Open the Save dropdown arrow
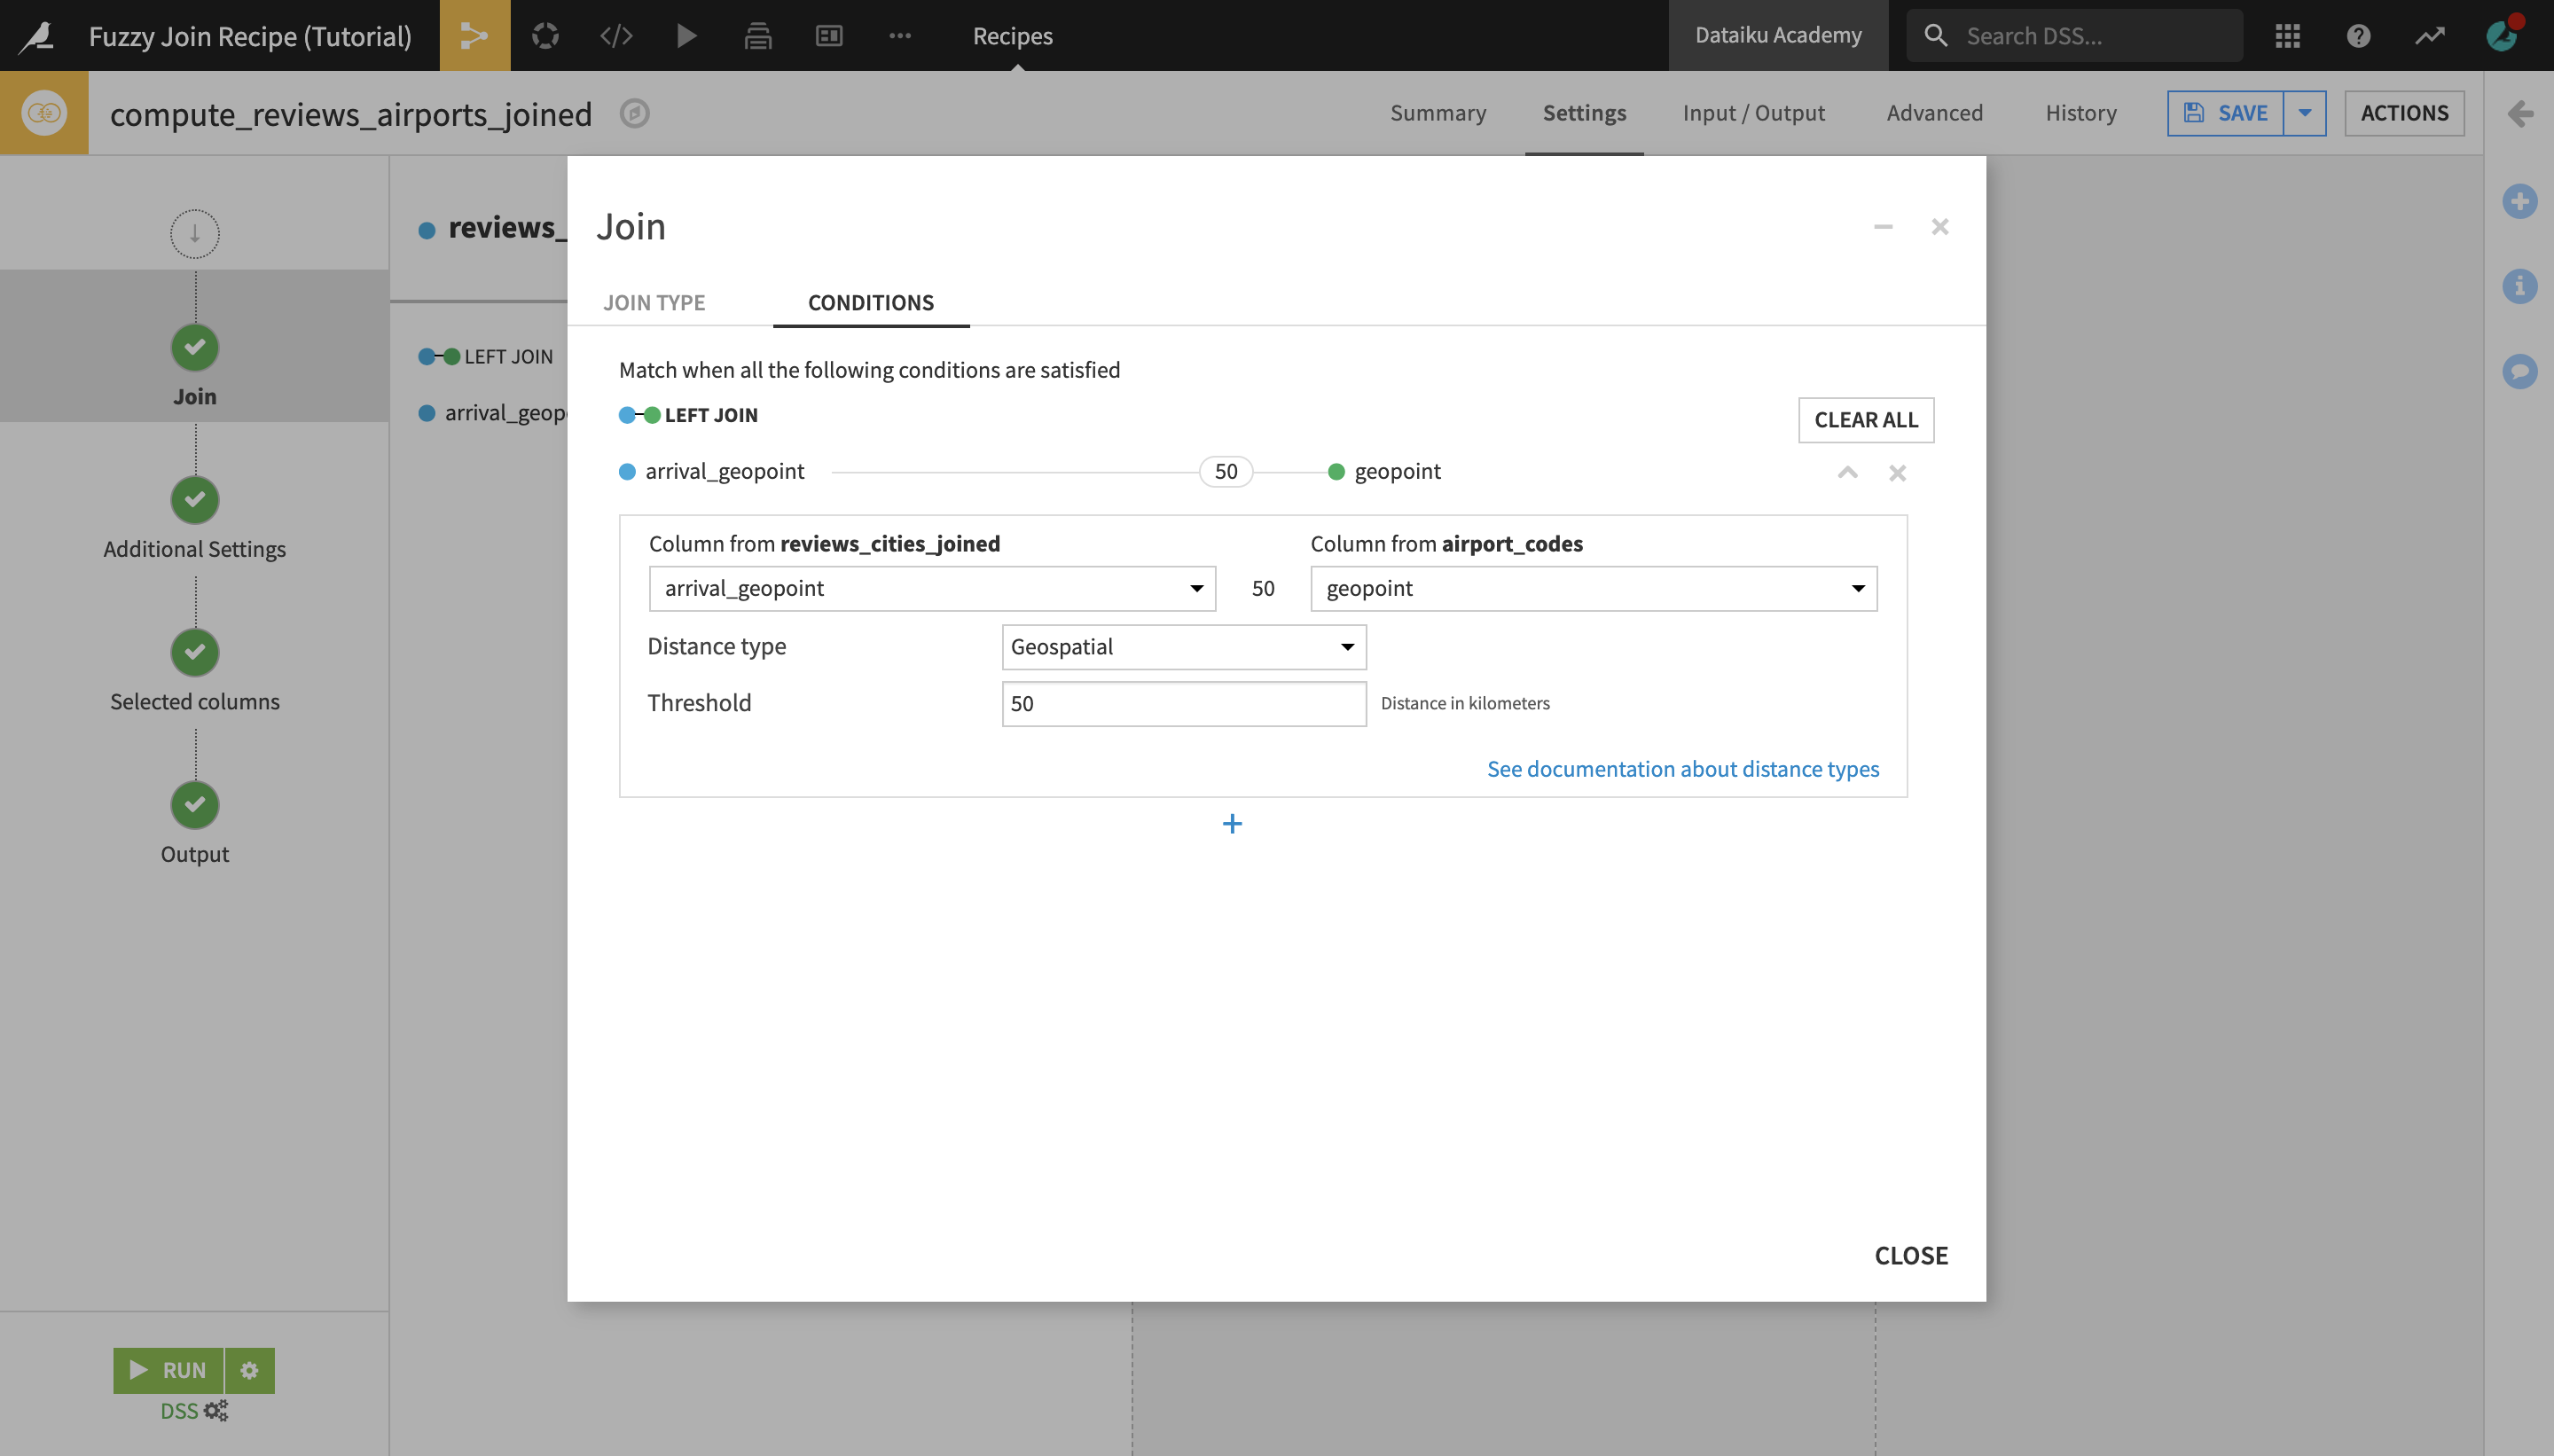The height and width of the screenshot is (1456, 2554). (2305, 113)
